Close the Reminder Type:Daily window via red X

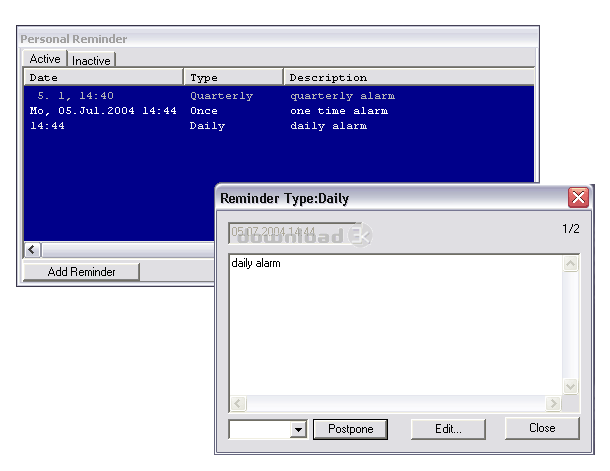click(x=578, y=198)
